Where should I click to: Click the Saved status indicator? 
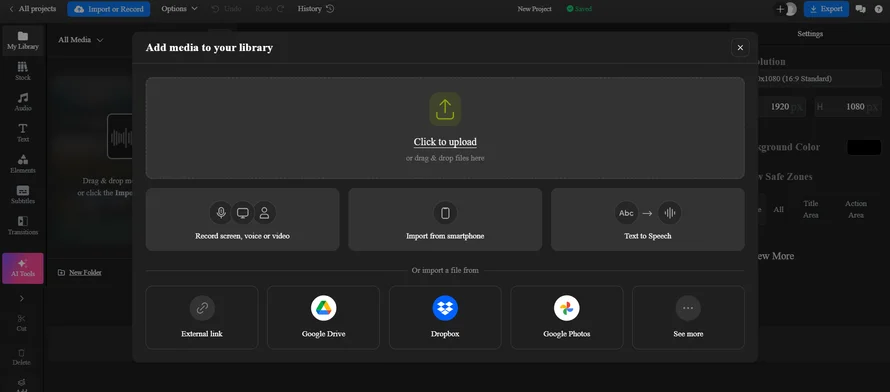[x=579, y=9]
